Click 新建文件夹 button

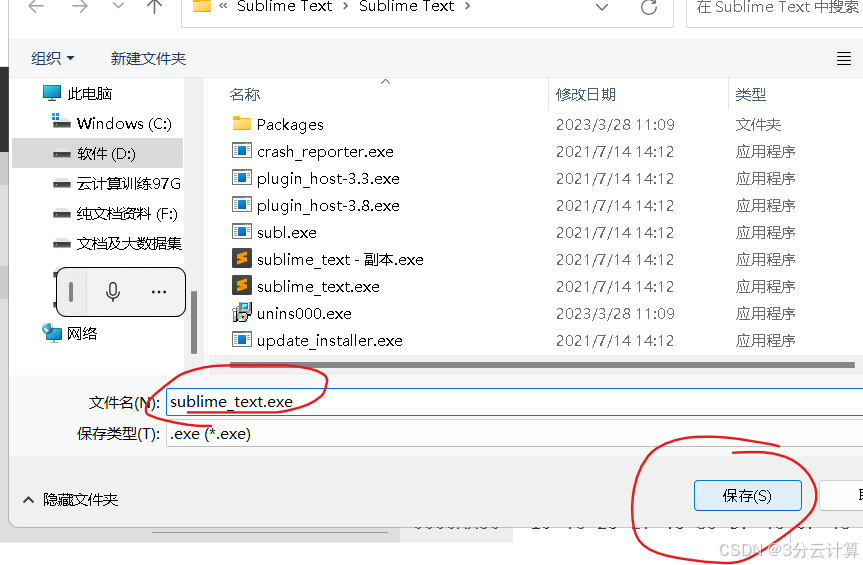(148, 58)
